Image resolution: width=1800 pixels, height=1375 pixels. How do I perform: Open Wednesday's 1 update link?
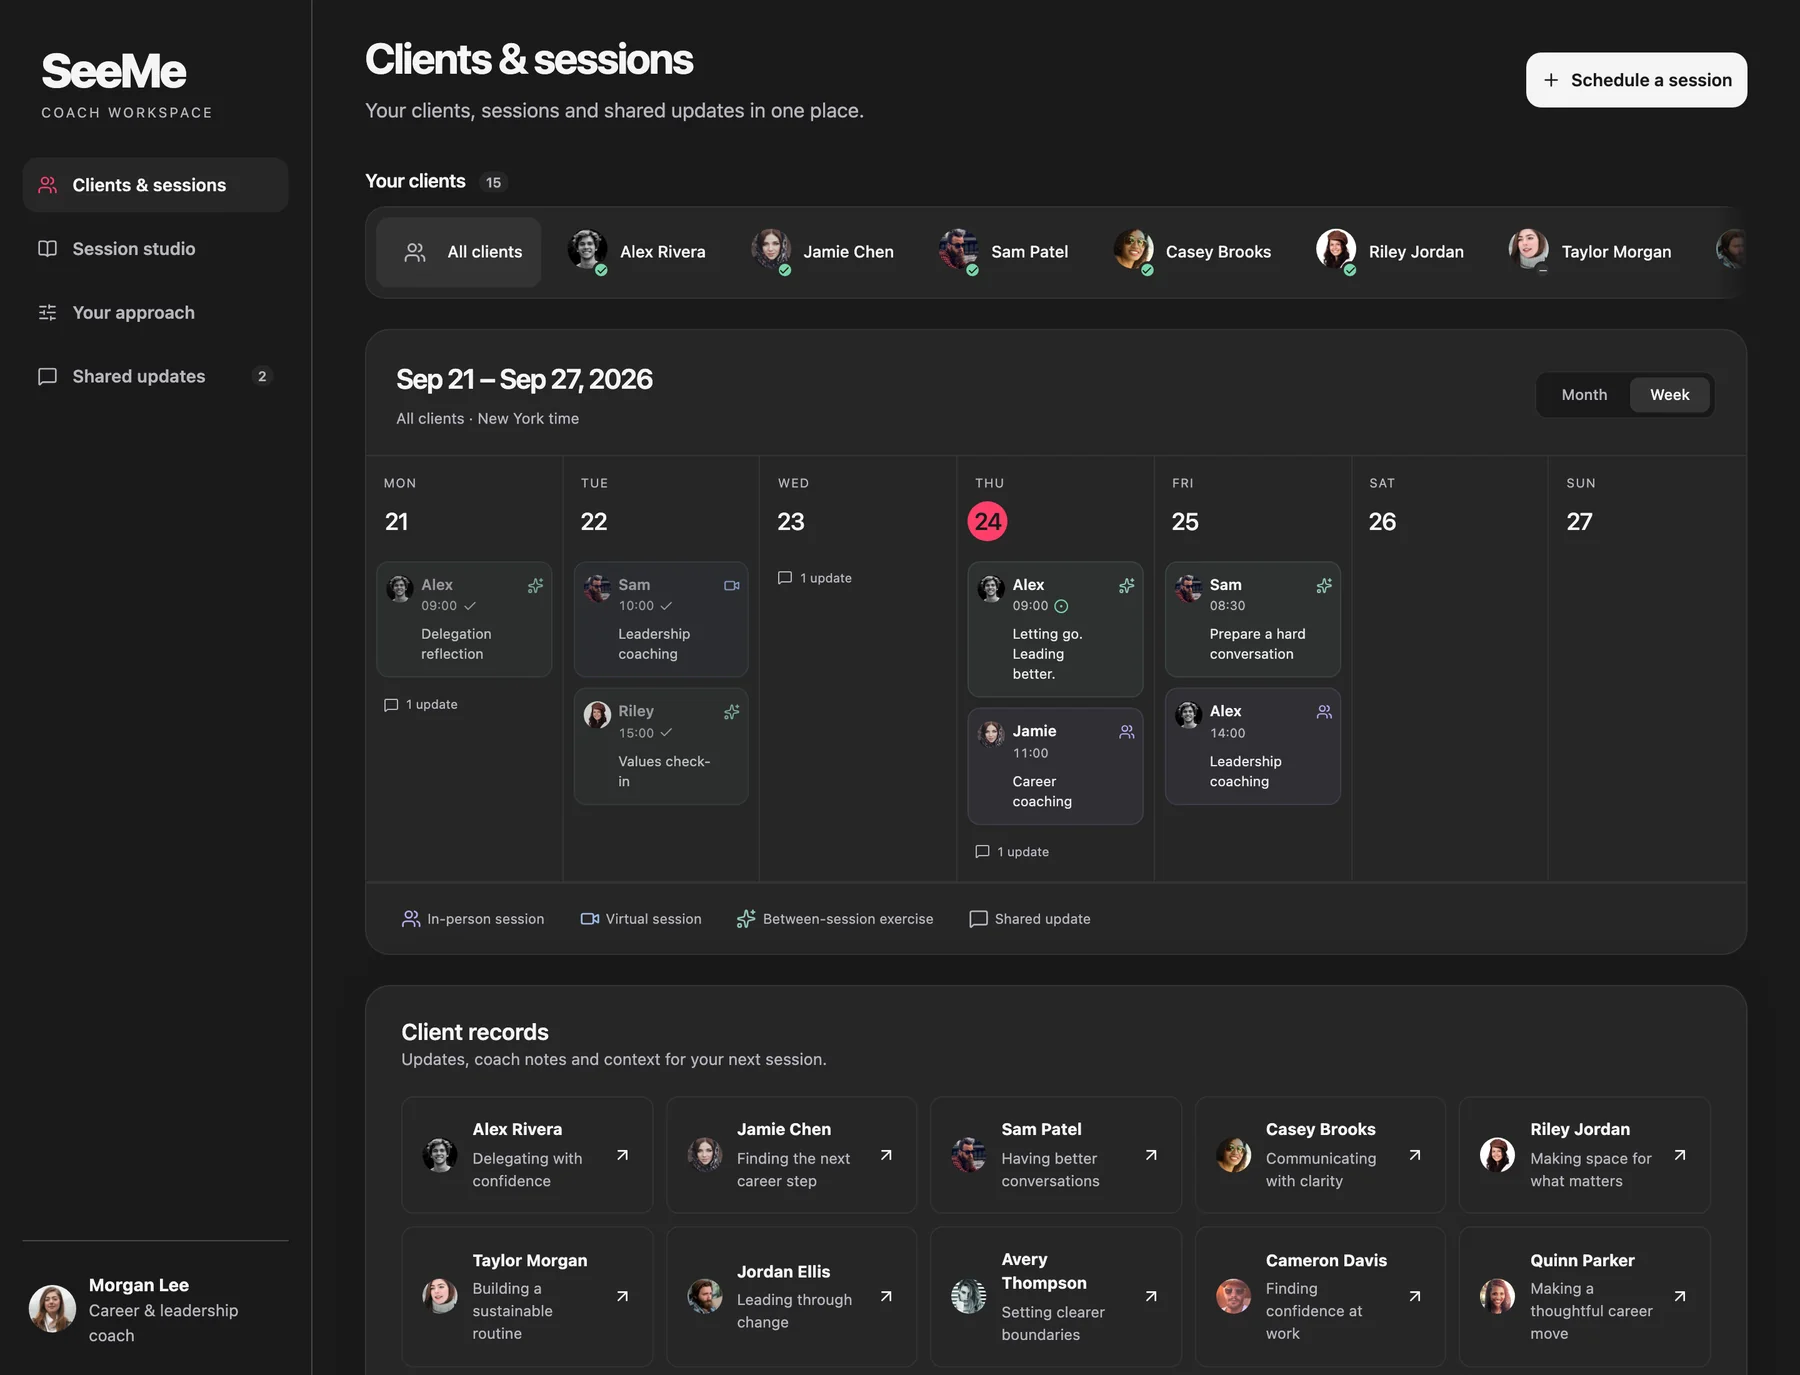(815, 578)
